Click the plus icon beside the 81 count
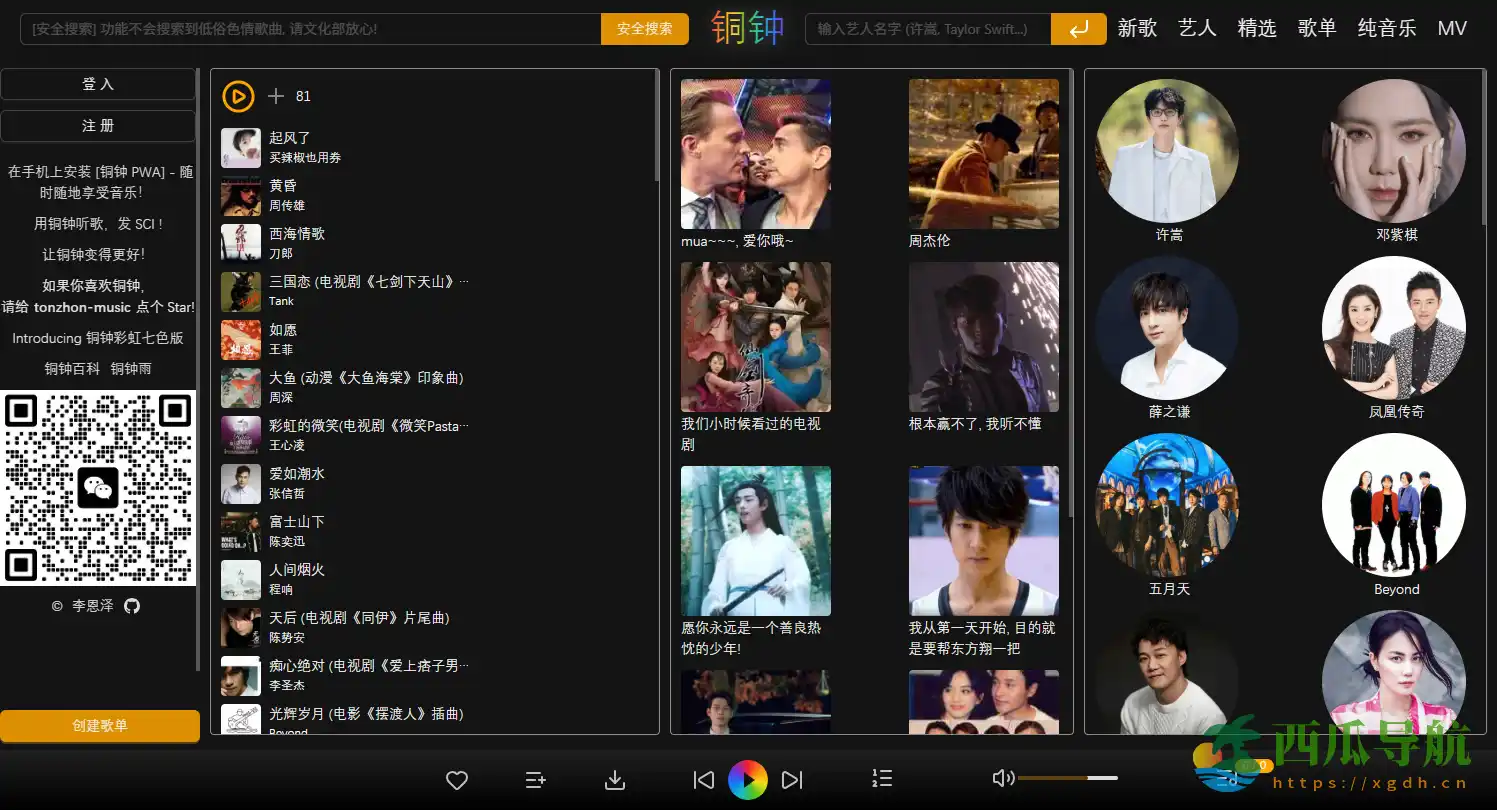The image size is (1497, 810). point(276,96)
